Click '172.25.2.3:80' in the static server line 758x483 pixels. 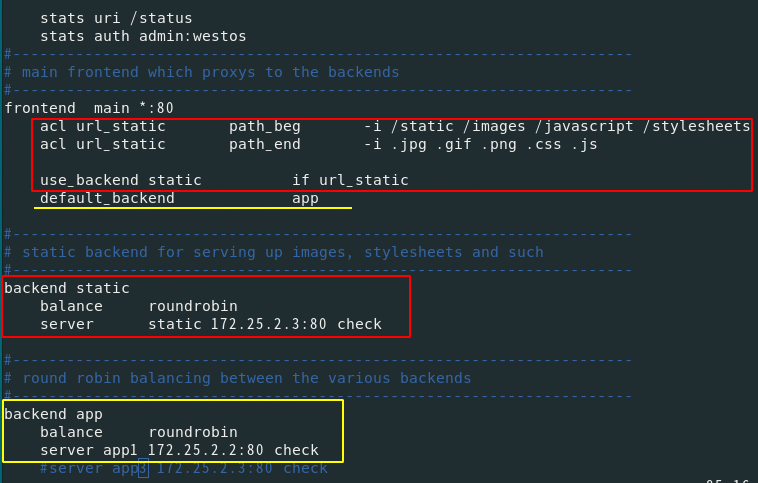click(x=269, y=324)
